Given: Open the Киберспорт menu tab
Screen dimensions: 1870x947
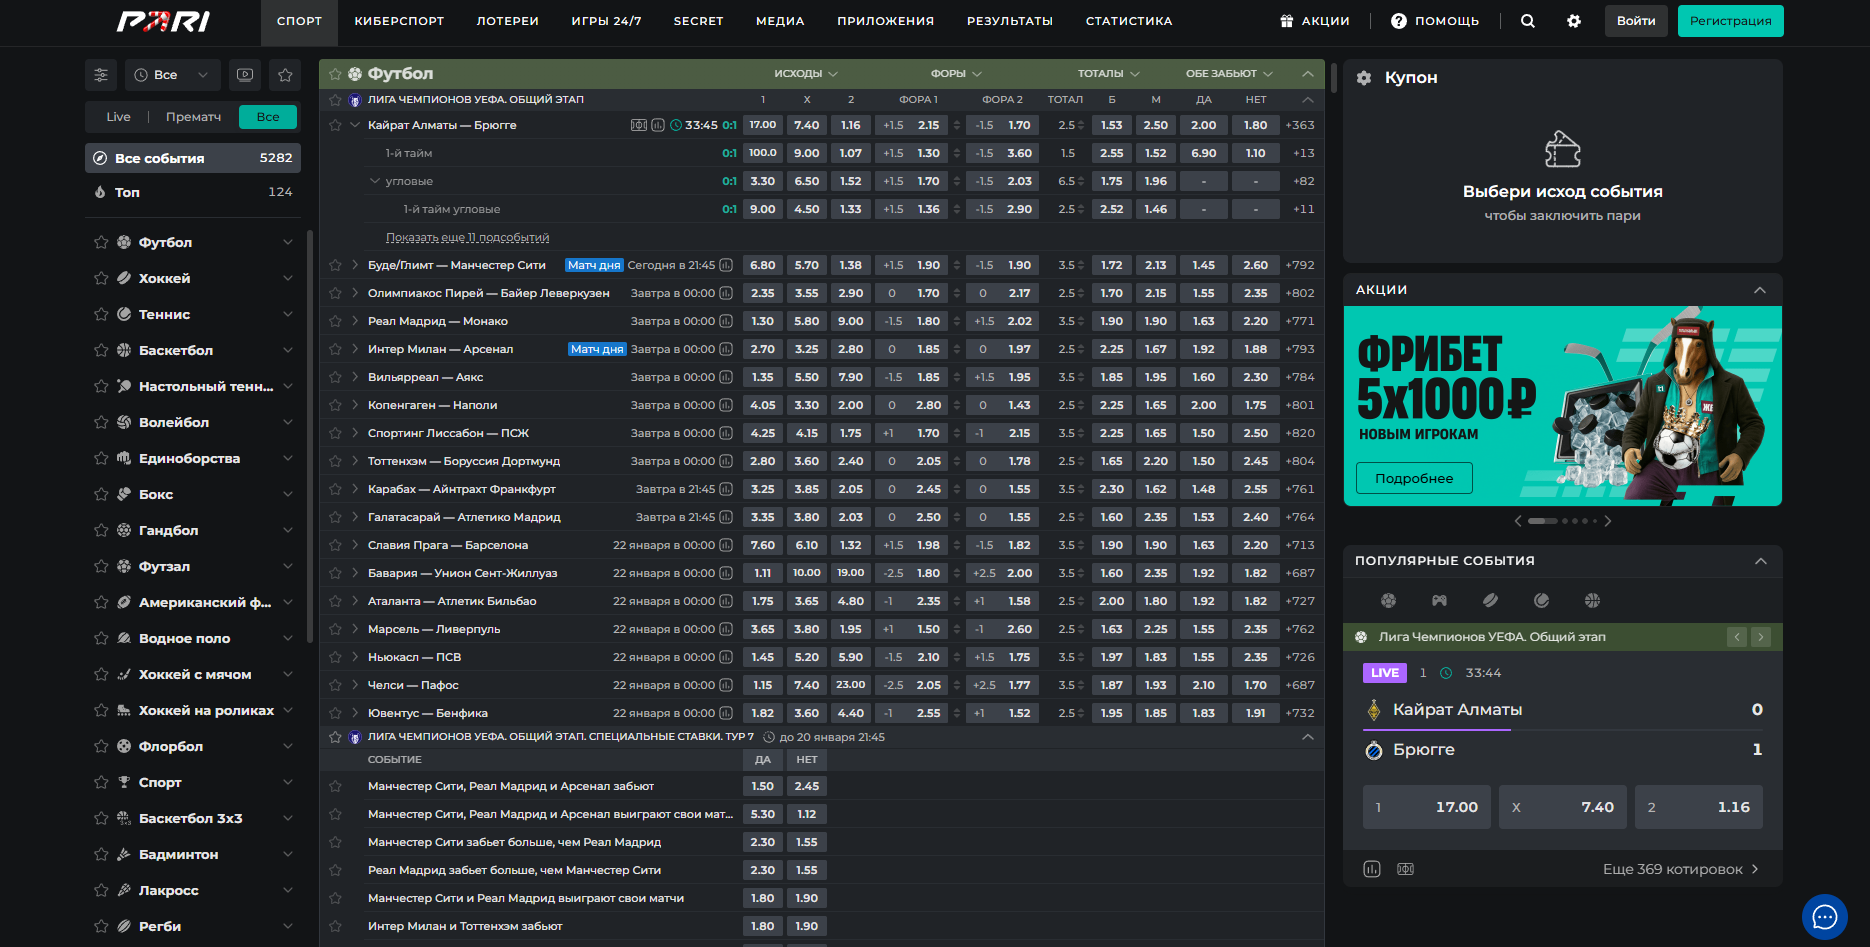Looking at the screenshot, I should [398, 21].
